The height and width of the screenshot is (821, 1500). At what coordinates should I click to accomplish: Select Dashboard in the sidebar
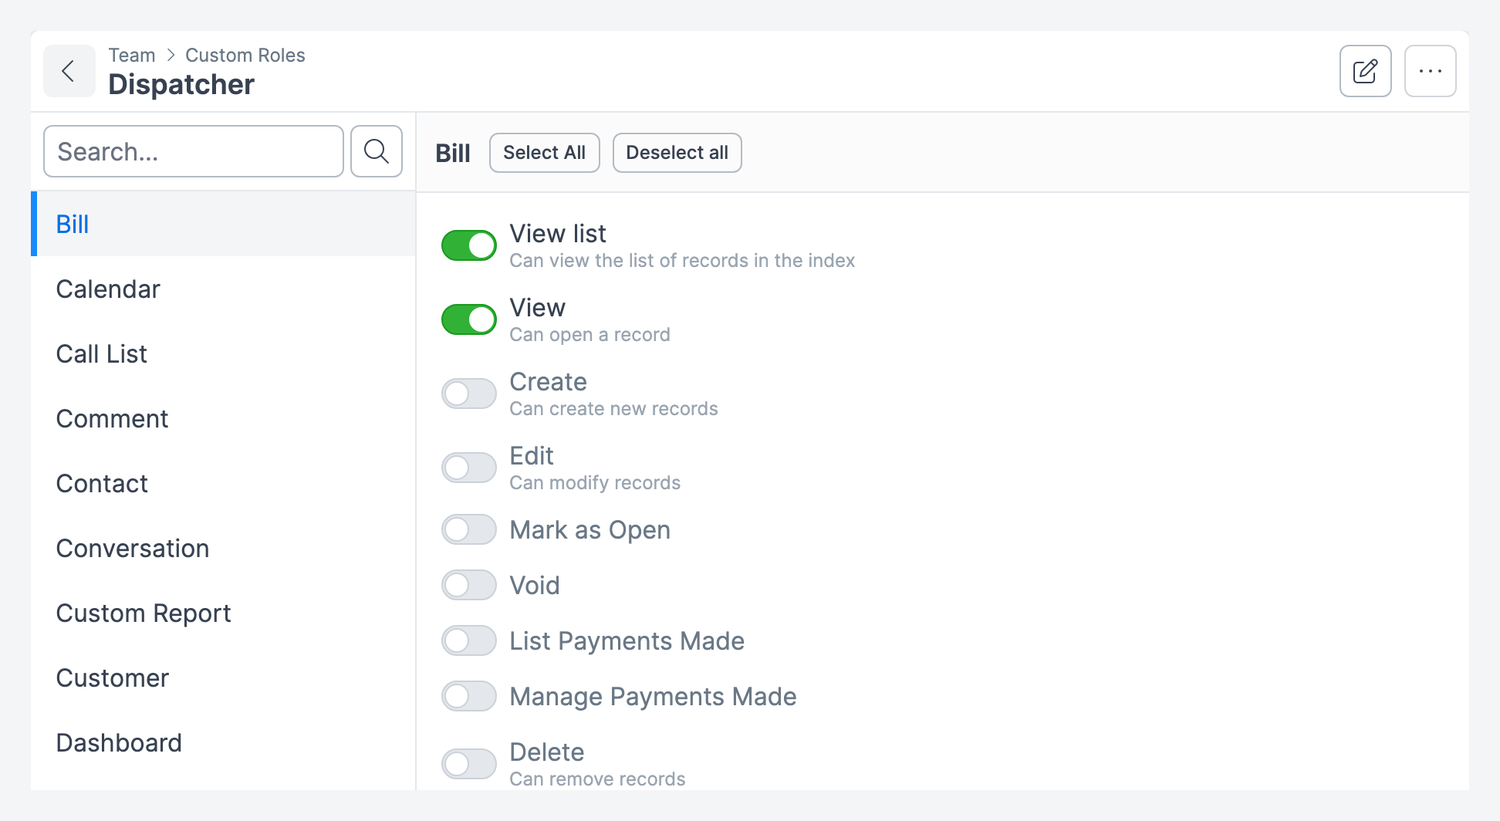(x=223, y=743)
